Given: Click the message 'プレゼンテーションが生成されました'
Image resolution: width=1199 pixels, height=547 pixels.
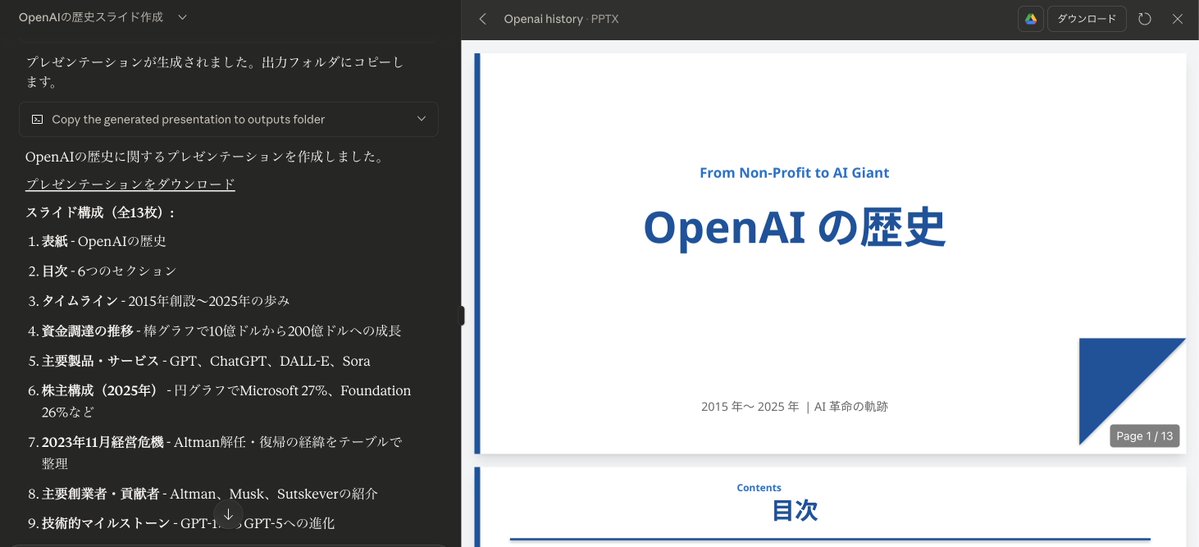Looking at the screenshot, I should [x=214, y=72].
